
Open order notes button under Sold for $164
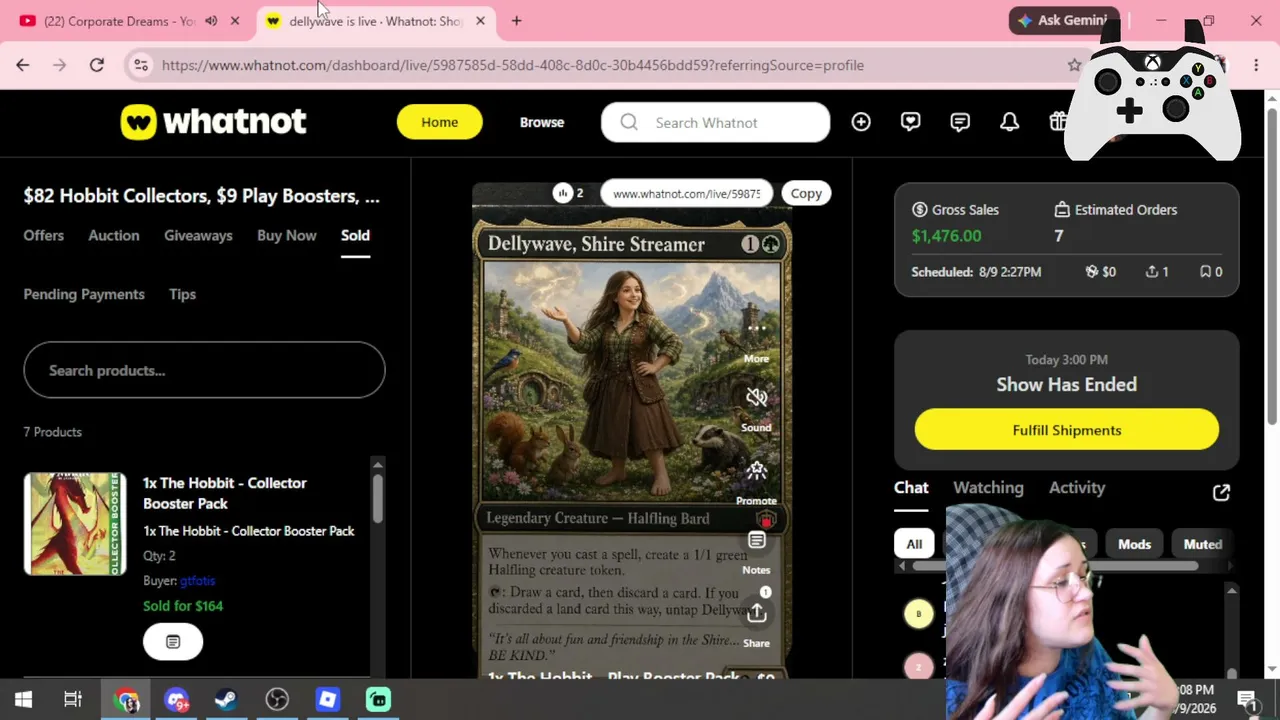point(173,641)
